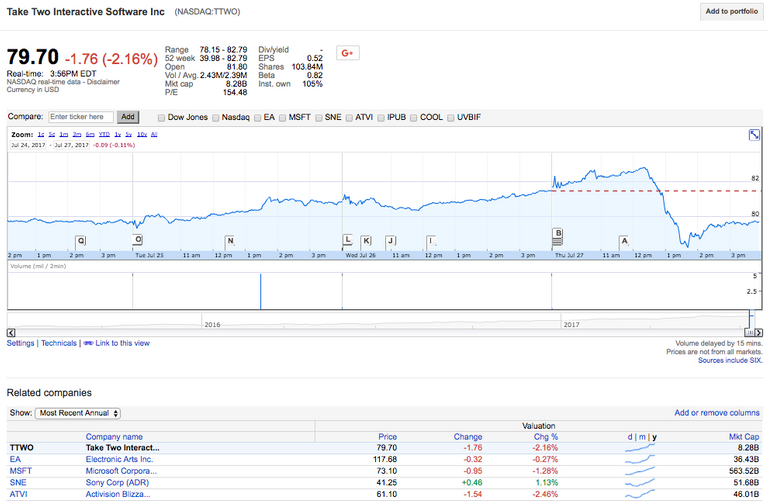Click the Google+ share icon

coord(348,53)
